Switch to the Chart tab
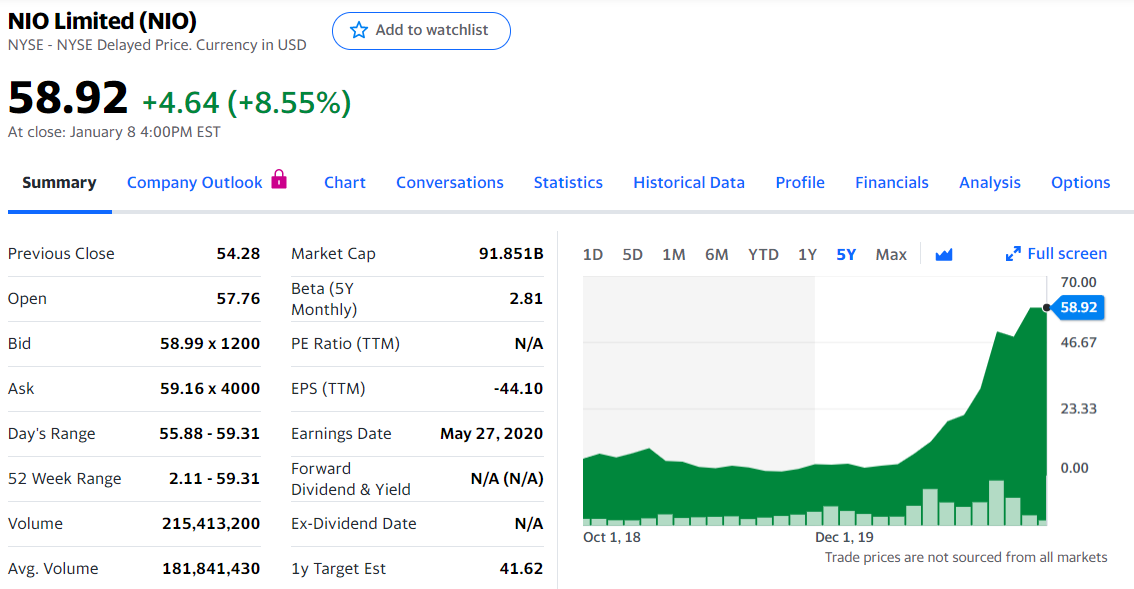 (x=345, y=182)
